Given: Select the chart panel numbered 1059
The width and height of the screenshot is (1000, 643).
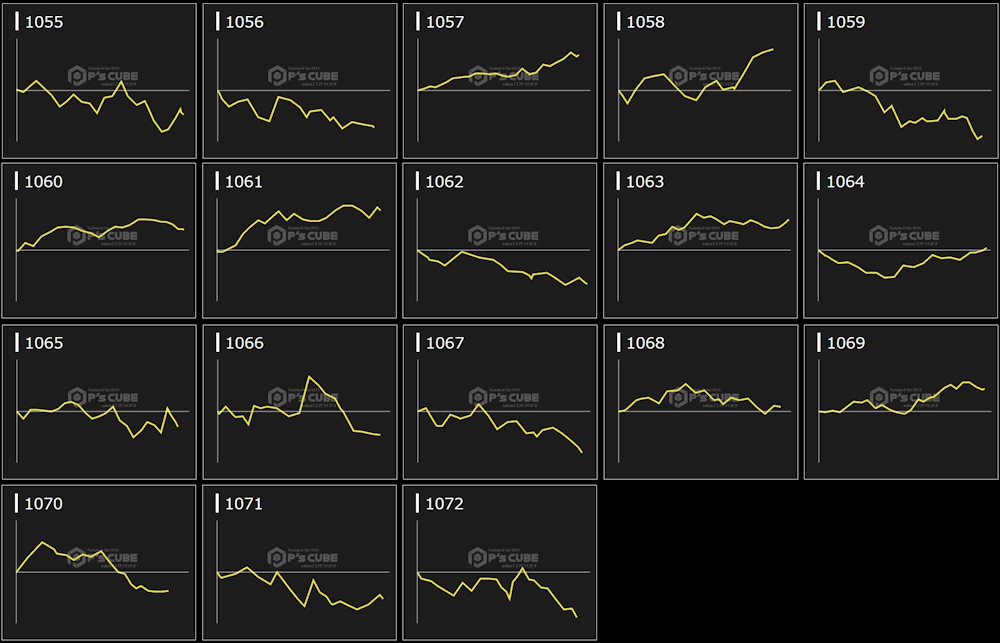Looking at the screenshot, I should pos(901,81).
